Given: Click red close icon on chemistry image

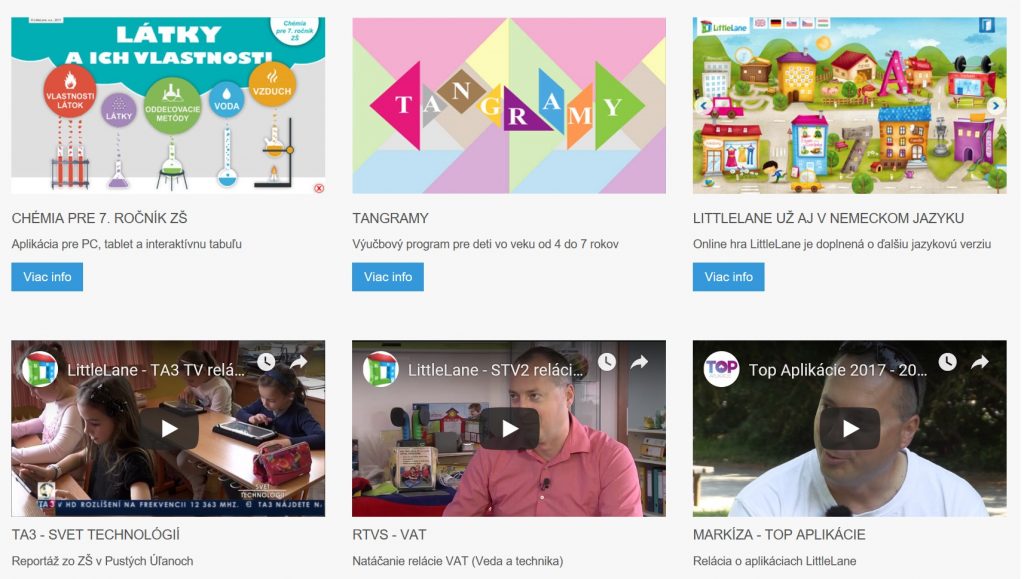Looking at the screenshot, I should pyautogui.click(x=319, y=188).
